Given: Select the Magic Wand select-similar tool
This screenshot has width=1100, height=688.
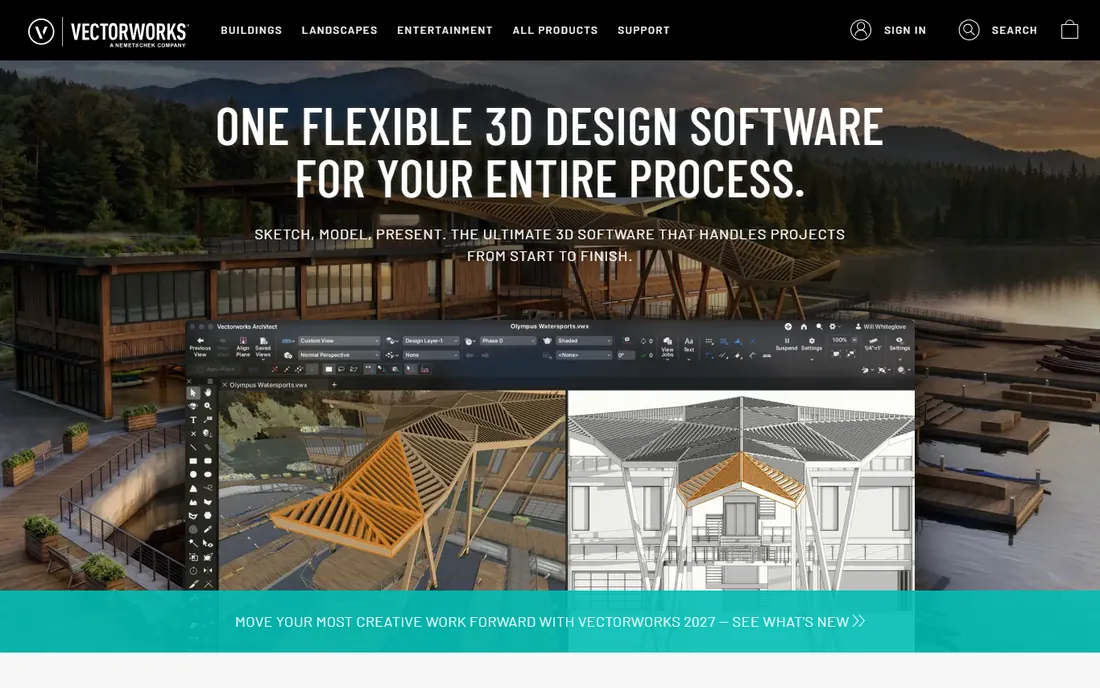Looking at the screenshot, I should pyautogui.click(x=193, y=544).
